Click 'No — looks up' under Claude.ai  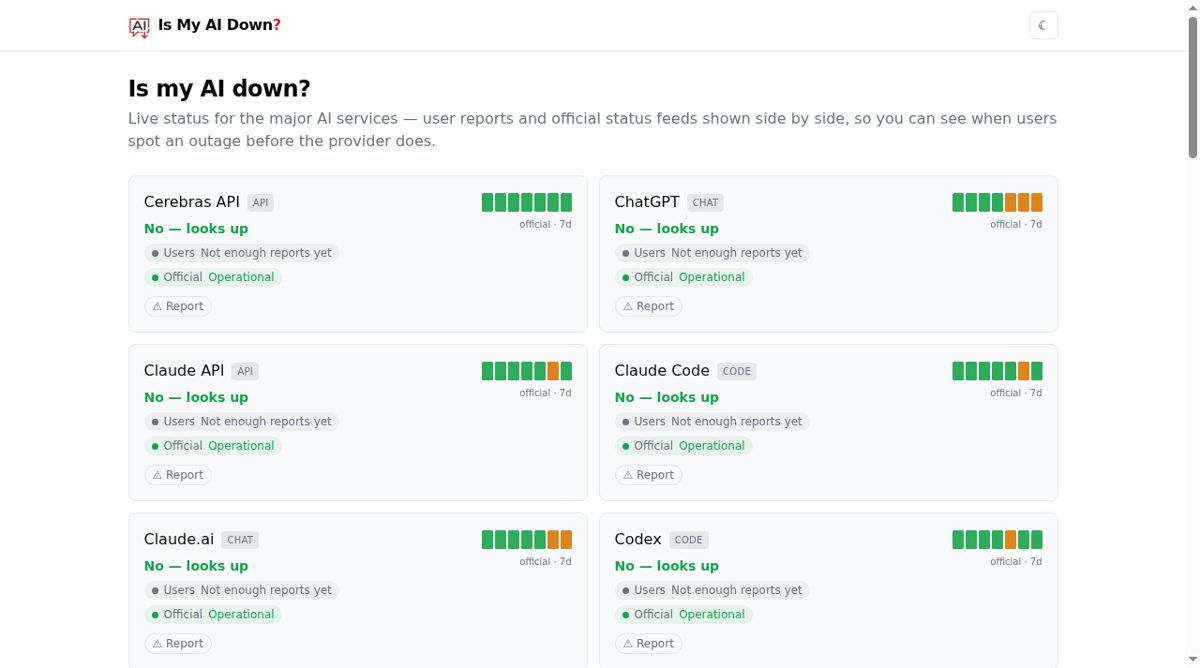196,566
